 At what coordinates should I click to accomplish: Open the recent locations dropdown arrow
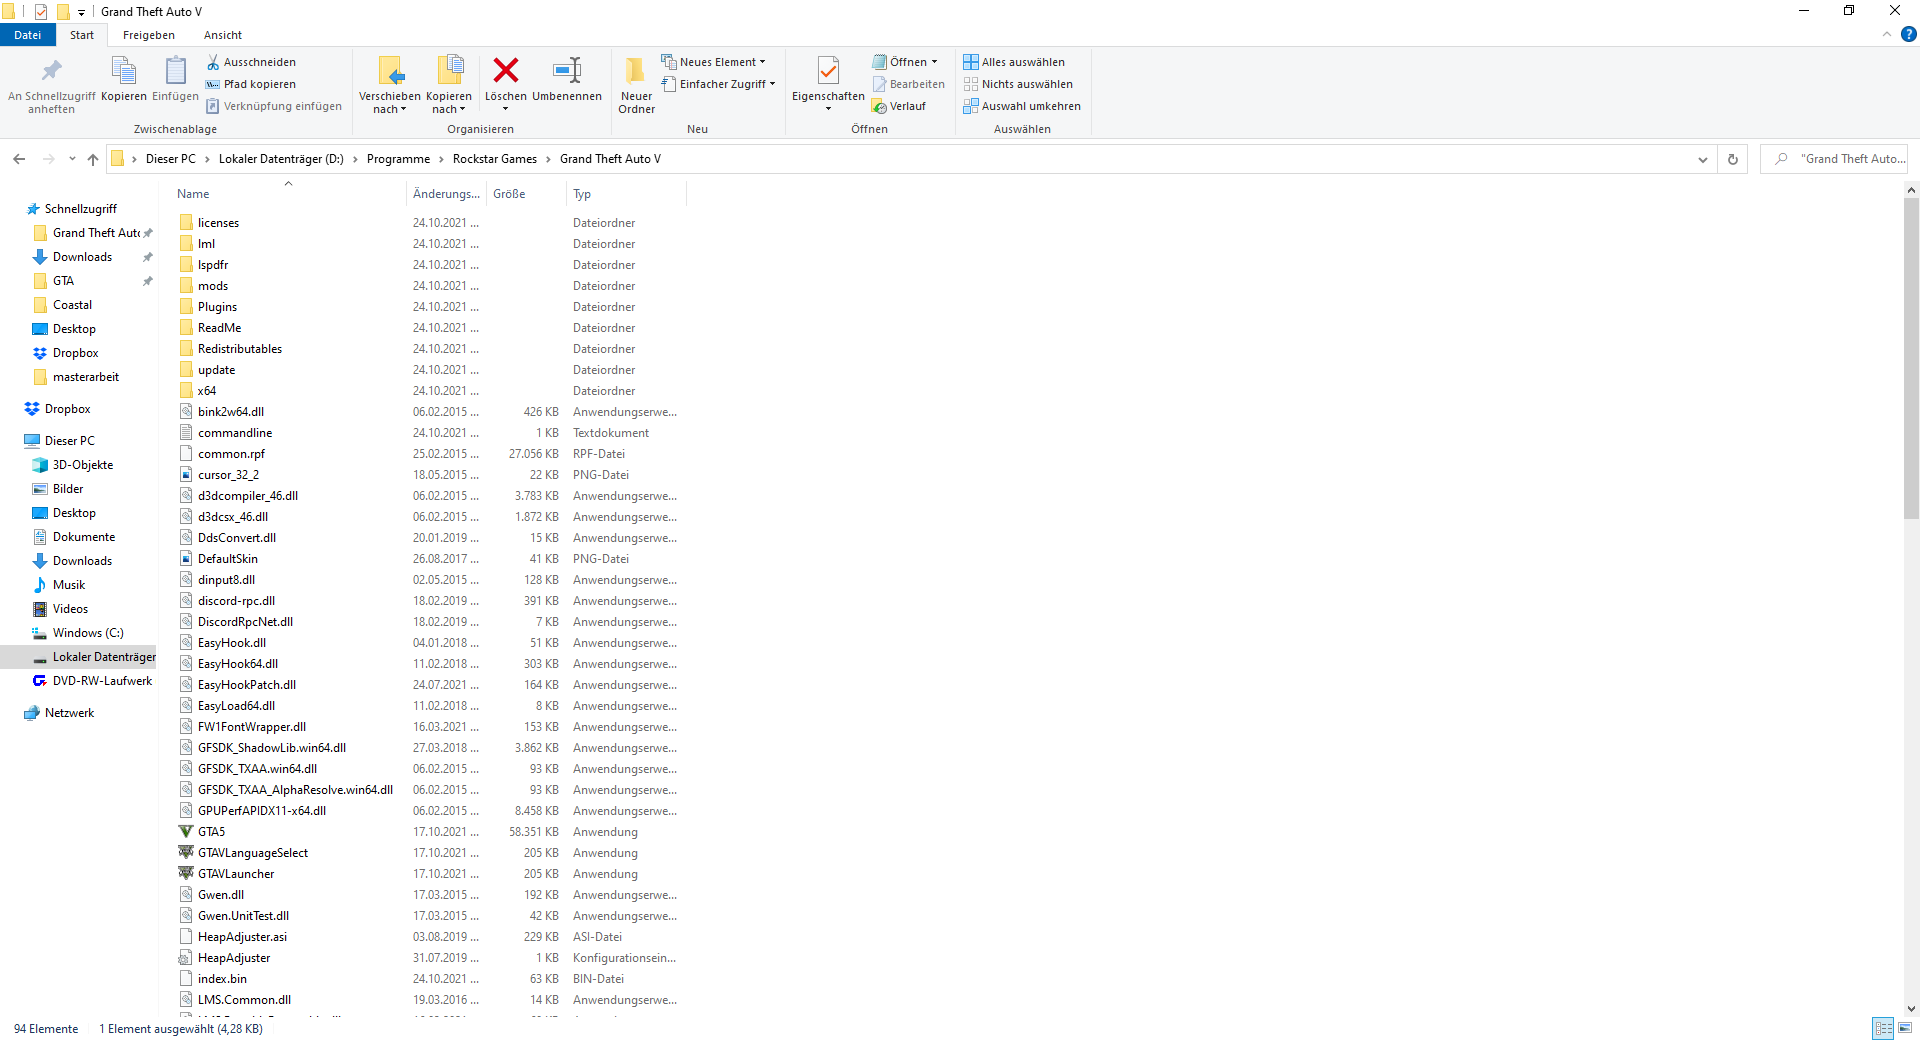coord(72,159)
